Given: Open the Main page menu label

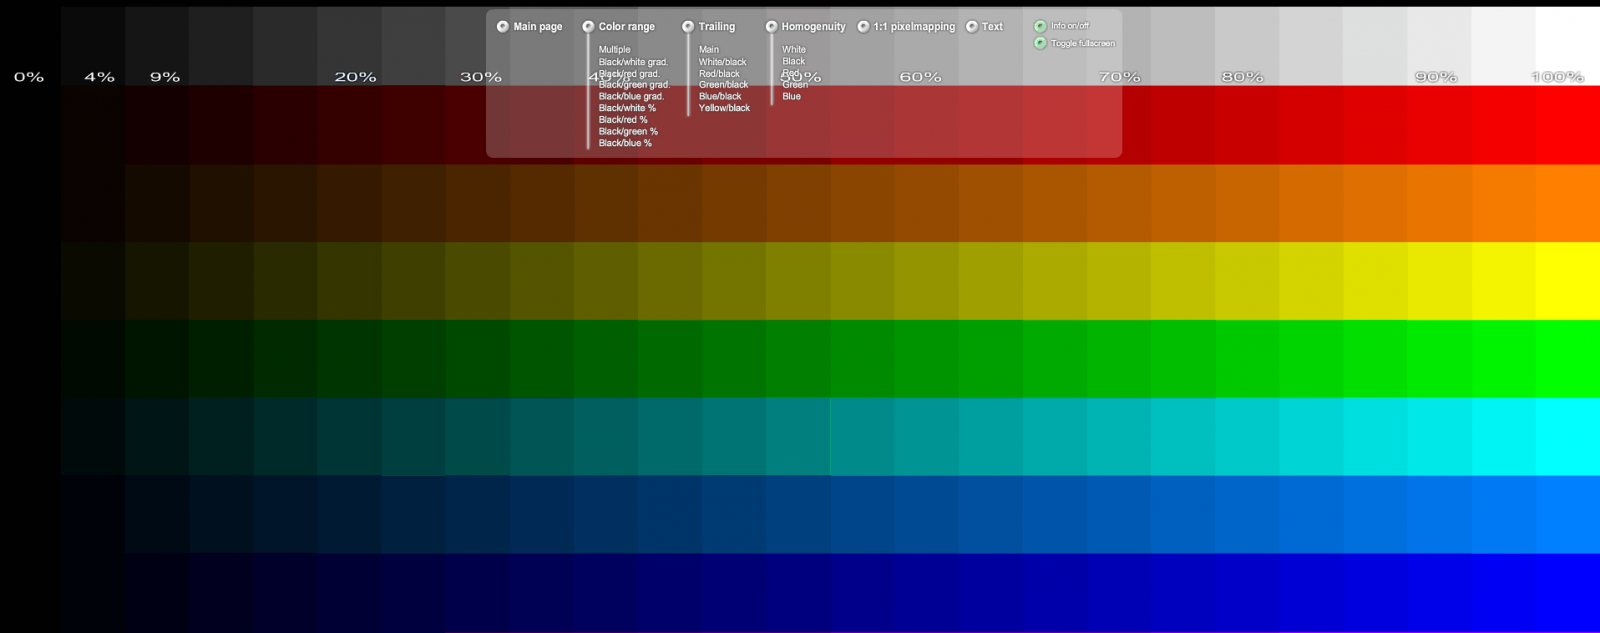Looking at the screenshot, I should point(538,27).
